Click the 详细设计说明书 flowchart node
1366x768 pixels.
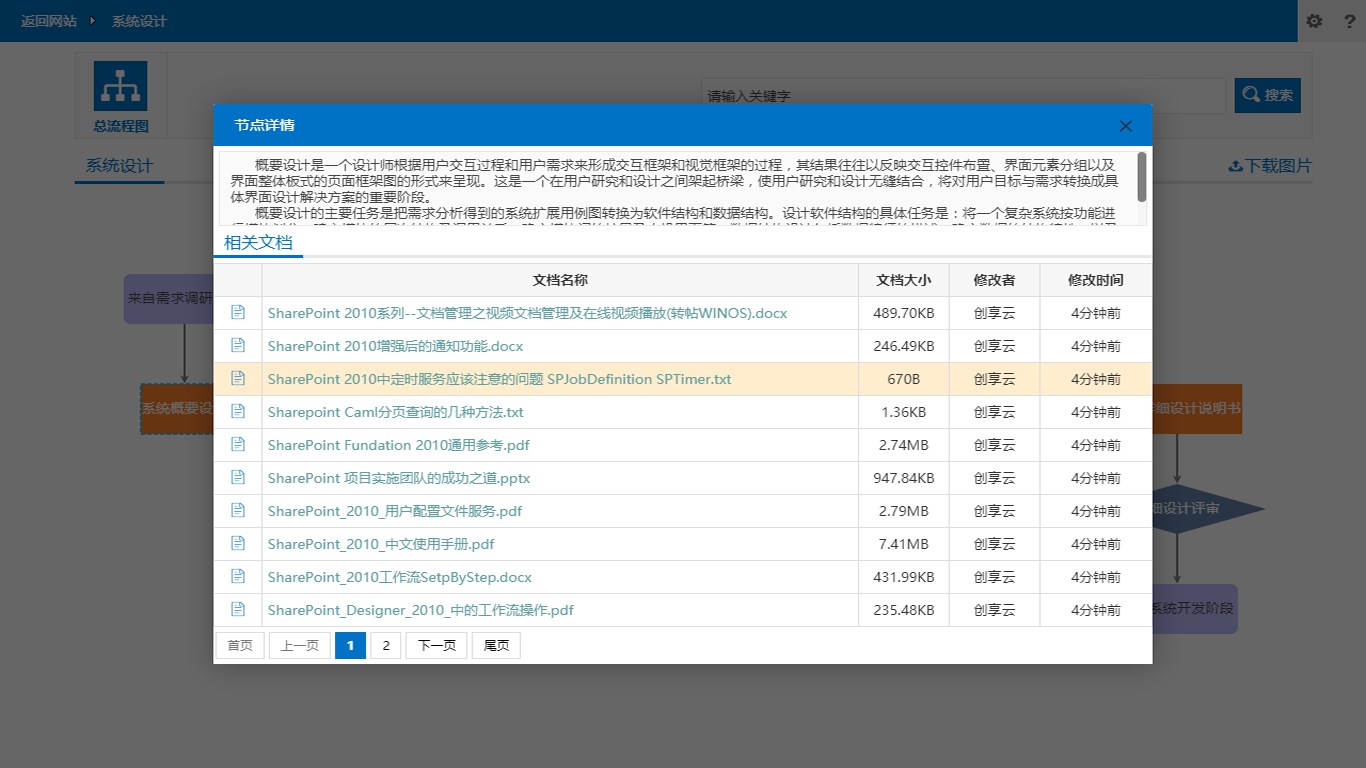point(1197,409)
